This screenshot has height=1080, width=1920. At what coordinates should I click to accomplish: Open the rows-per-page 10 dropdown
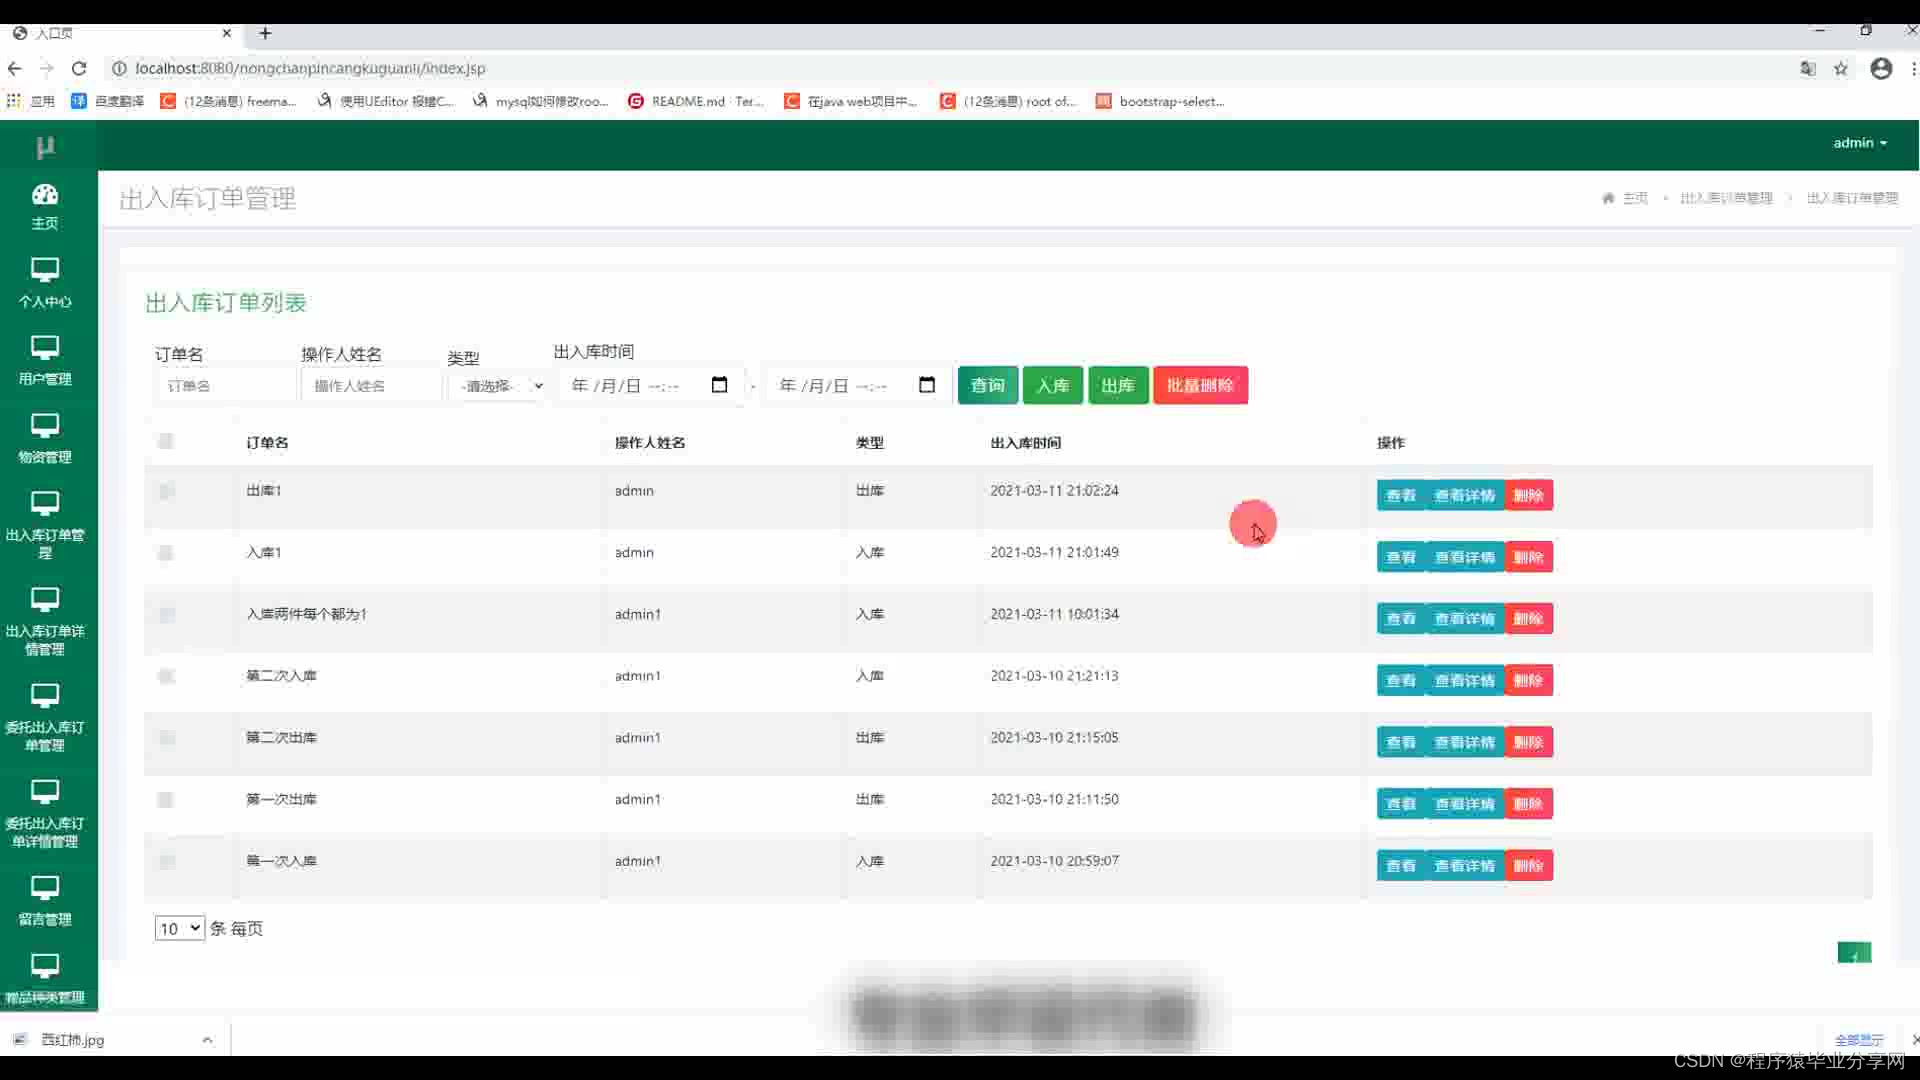coord(179,928)
